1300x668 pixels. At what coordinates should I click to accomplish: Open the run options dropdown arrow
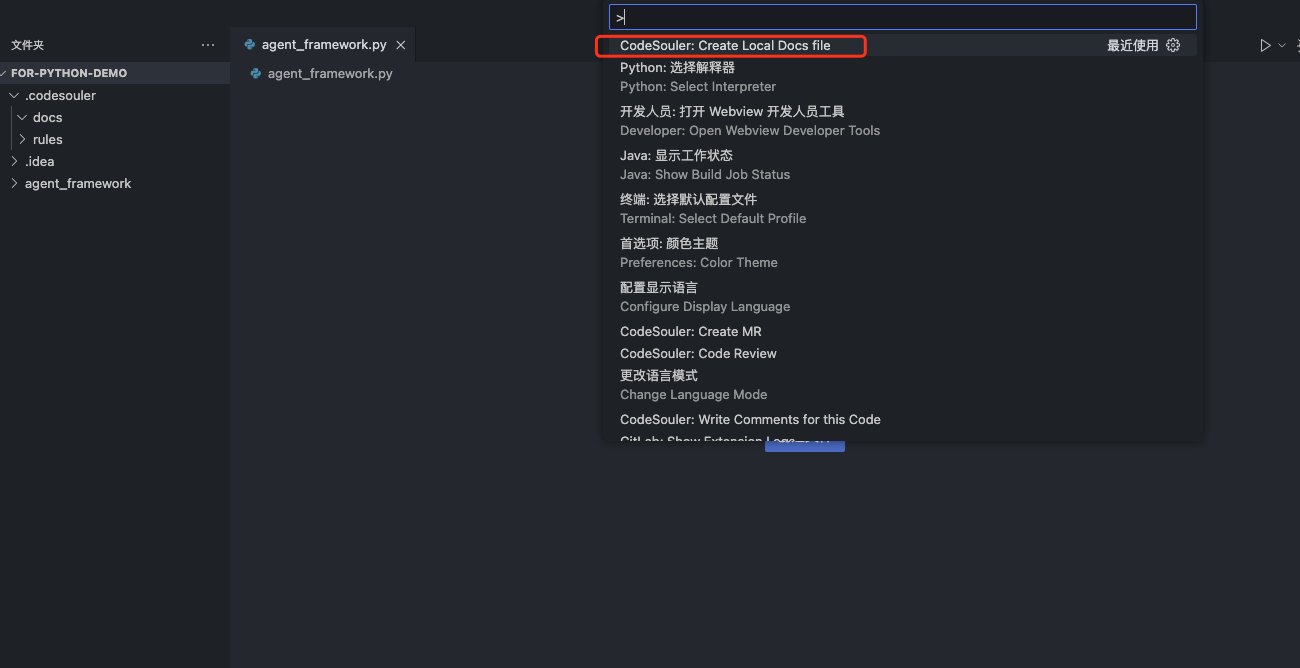(1282, 45)
